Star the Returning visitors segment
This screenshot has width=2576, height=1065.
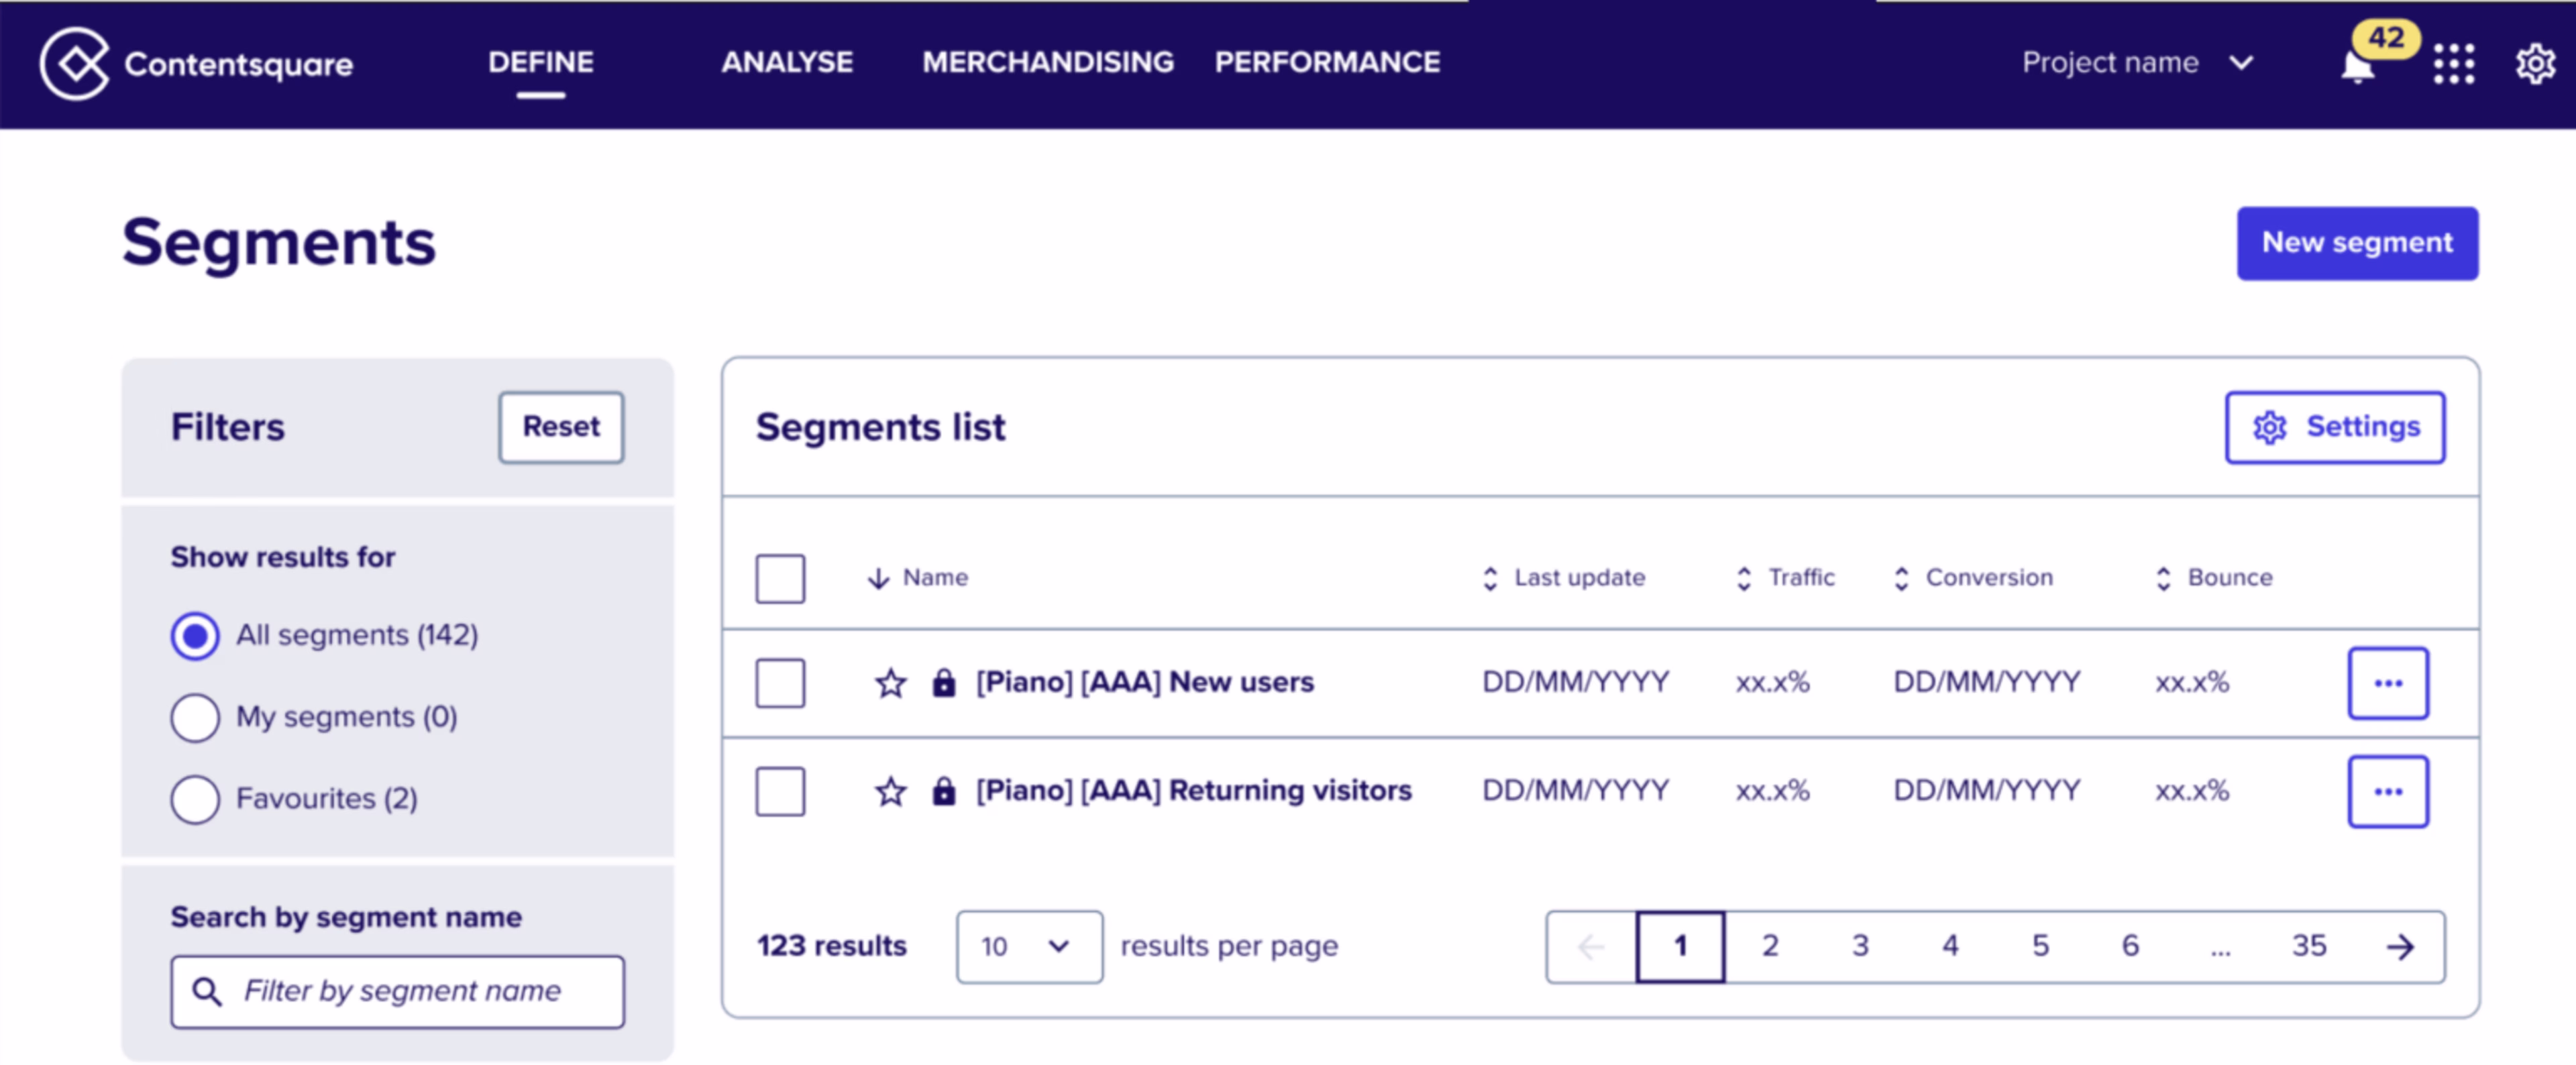(x=890, y=792)
